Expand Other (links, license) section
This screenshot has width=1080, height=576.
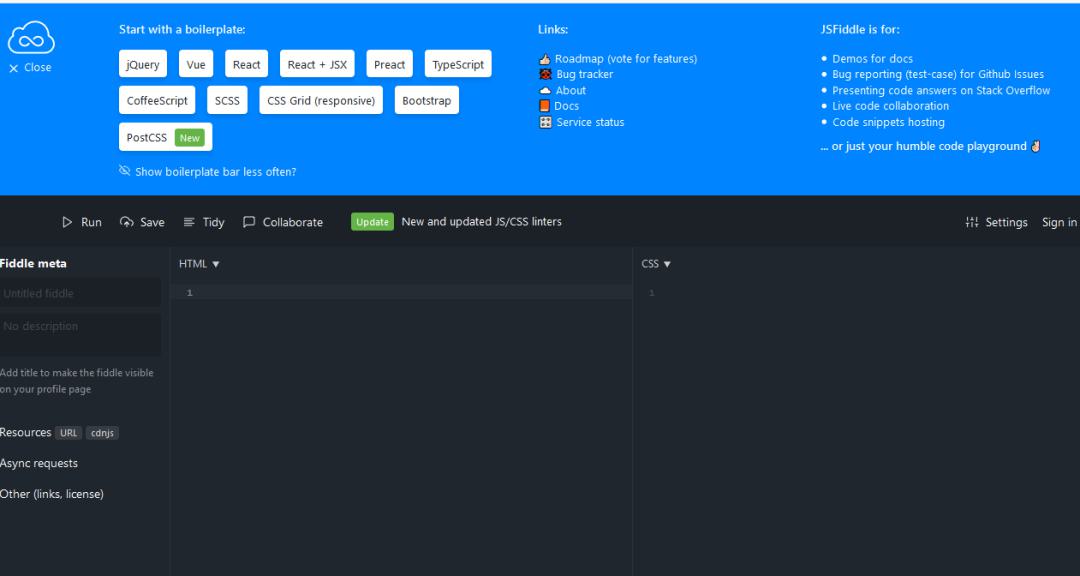52,494
